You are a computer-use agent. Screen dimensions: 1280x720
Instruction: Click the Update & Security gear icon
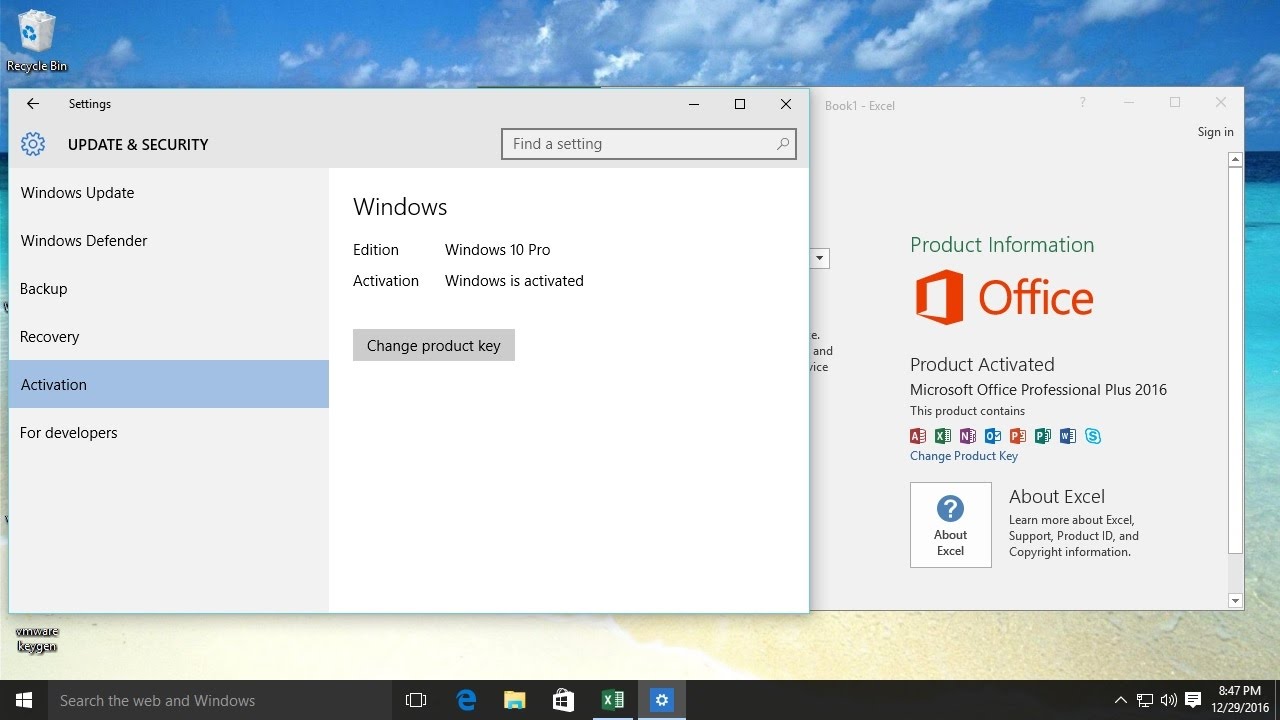point(33,144)
